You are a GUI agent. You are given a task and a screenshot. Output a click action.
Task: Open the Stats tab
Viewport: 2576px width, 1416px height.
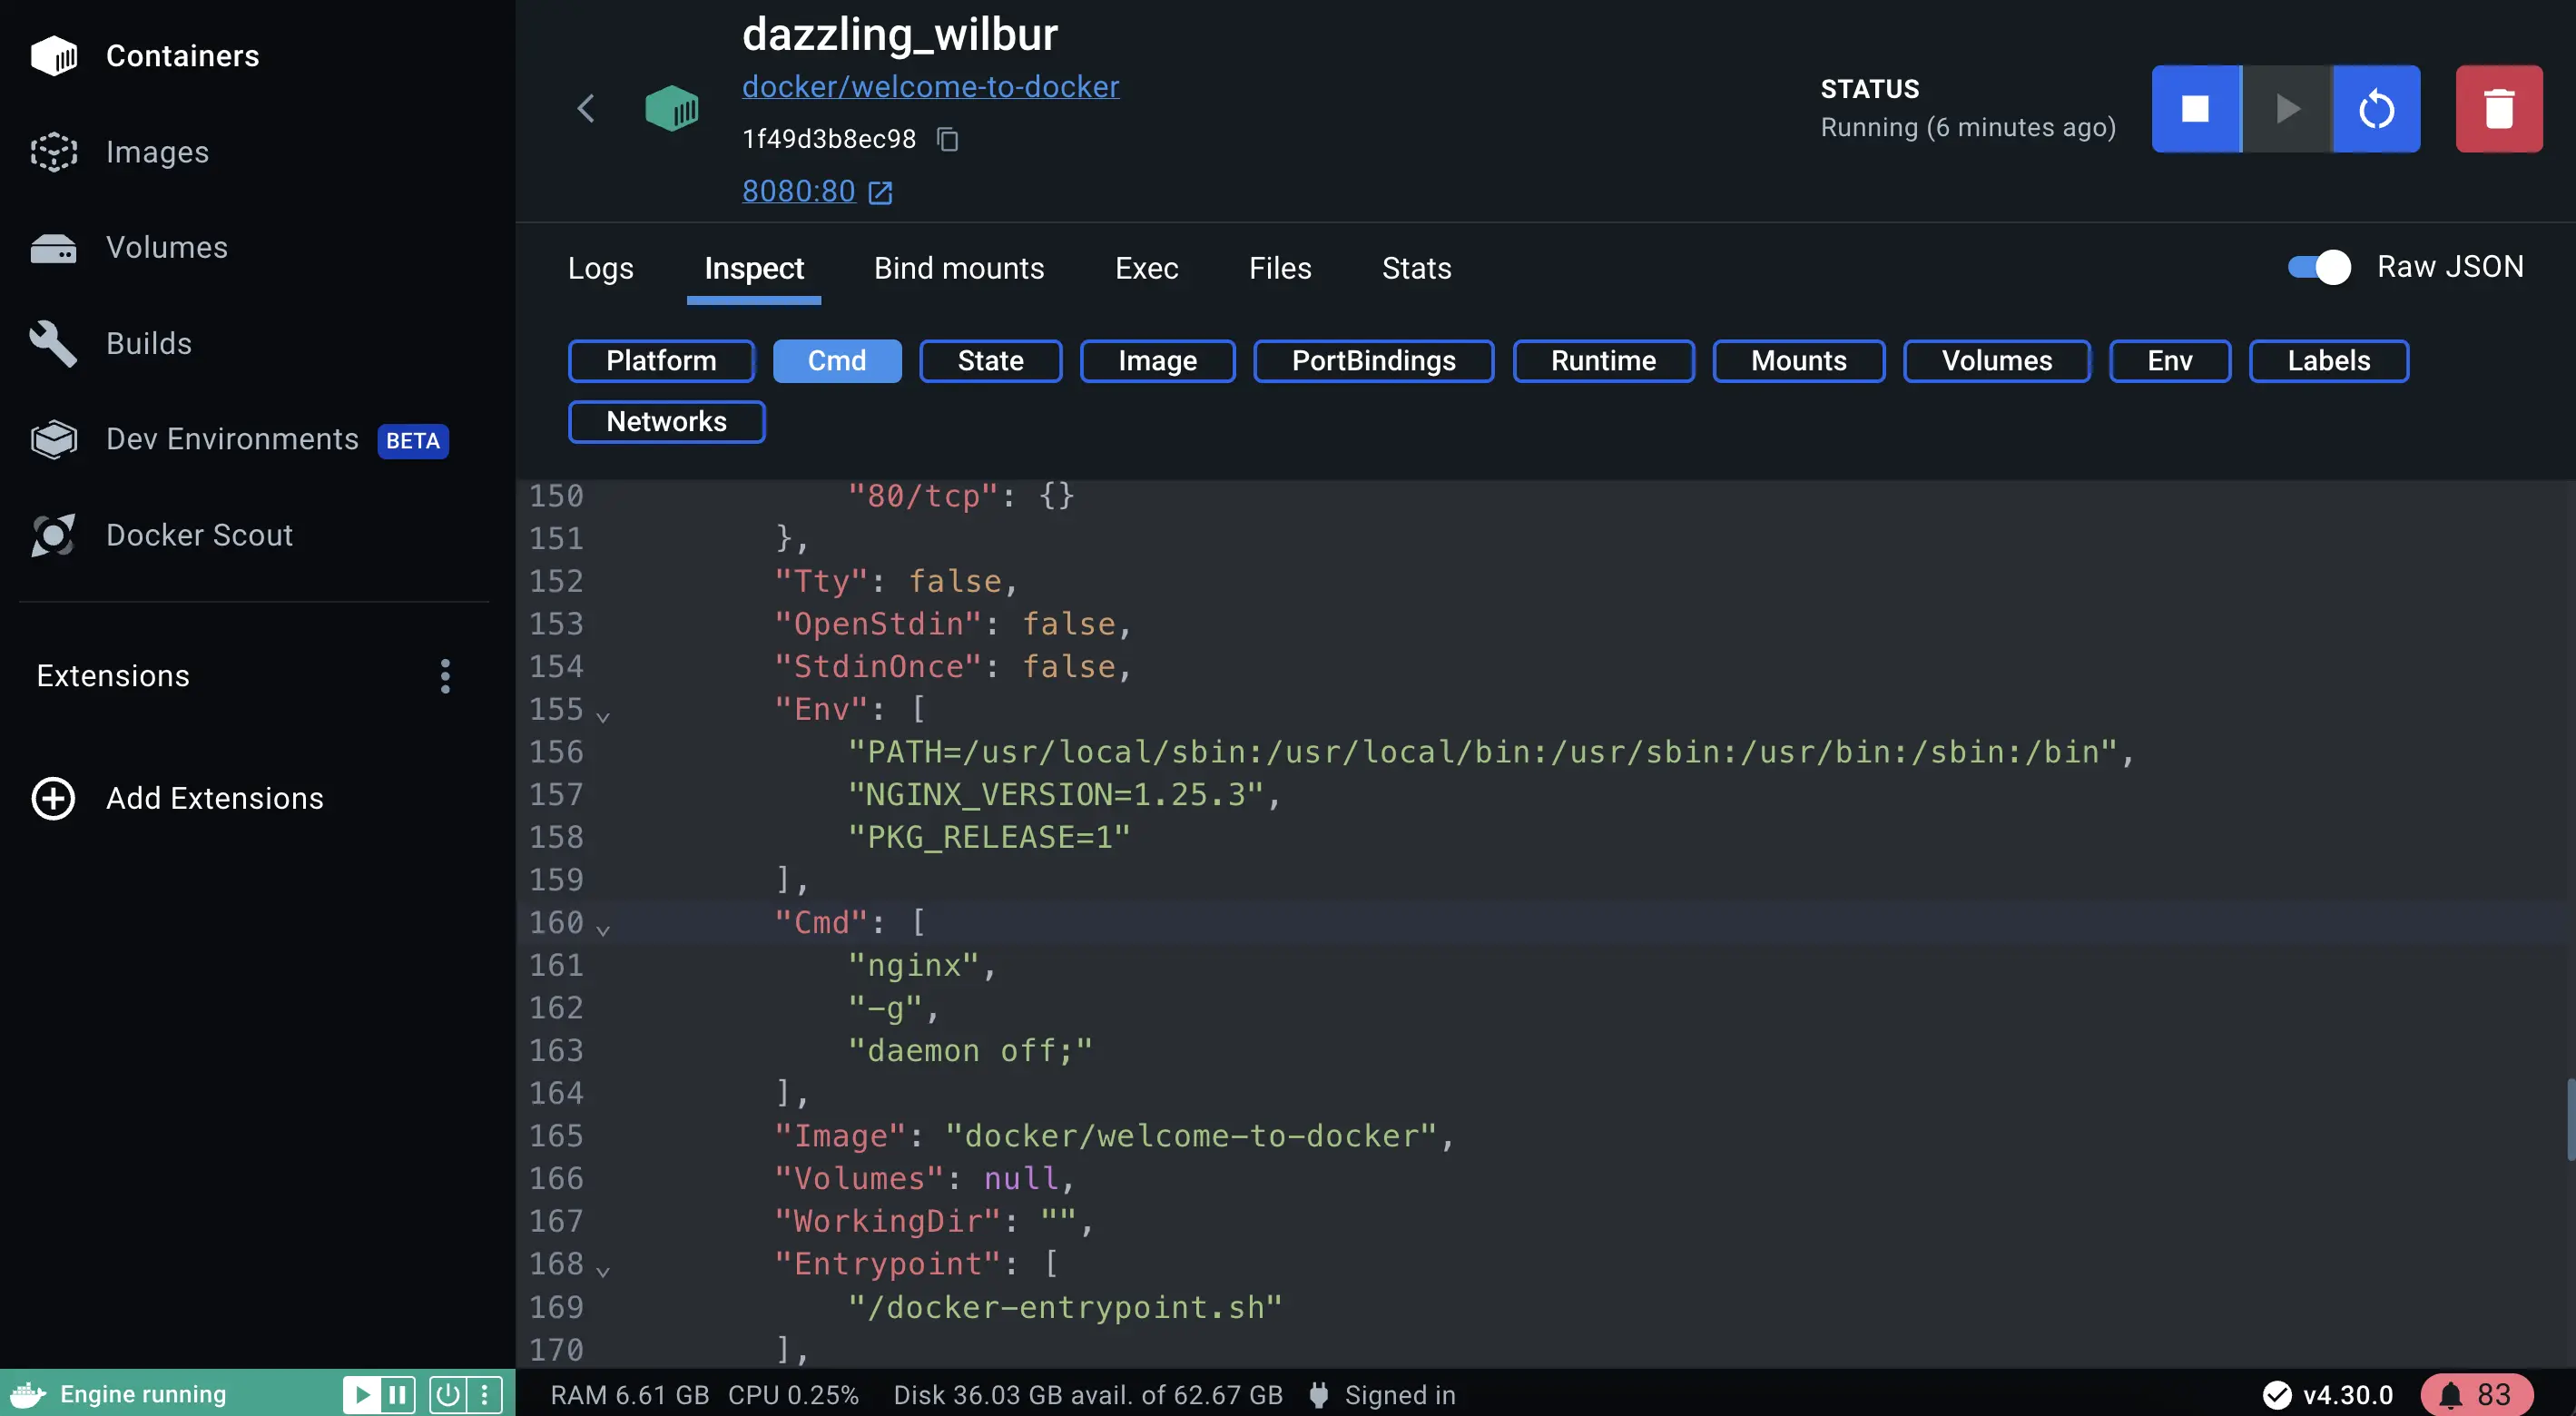tap(1416, 268)
